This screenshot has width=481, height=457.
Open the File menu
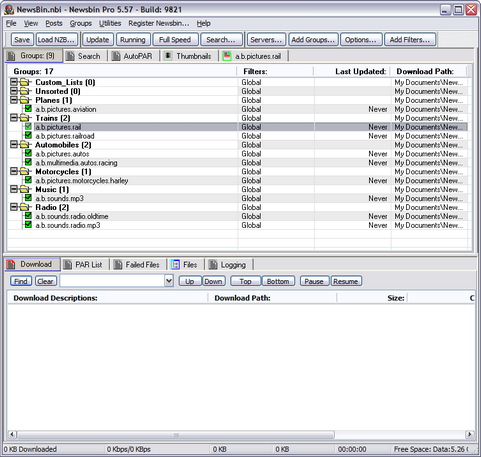[11, 23]
